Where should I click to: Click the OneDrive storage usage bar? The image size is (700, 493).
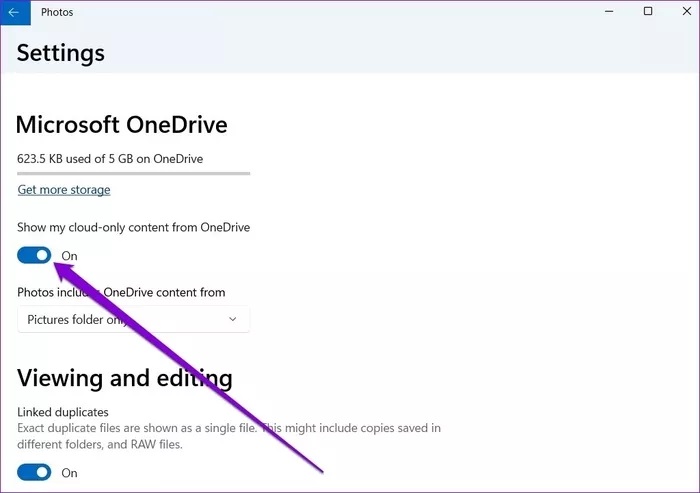point(133,174)
